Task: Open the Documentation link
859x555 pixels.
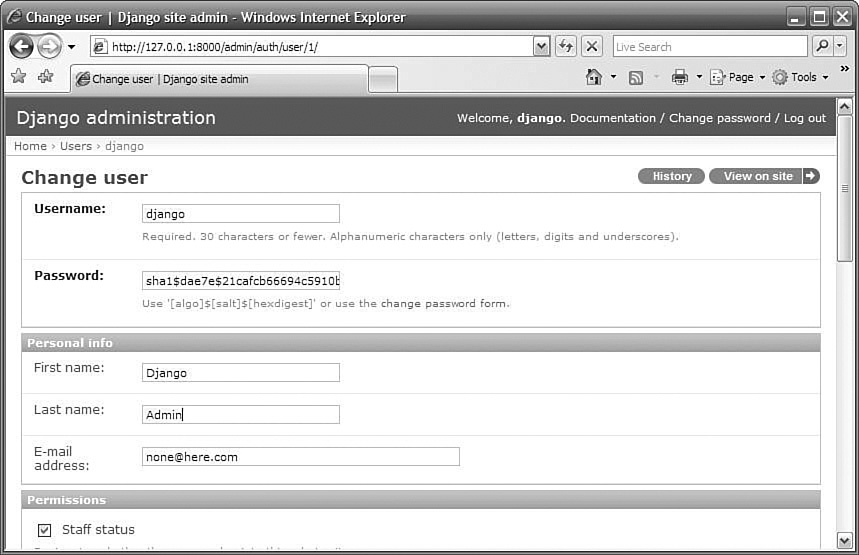Action: [x=612, y=118]
